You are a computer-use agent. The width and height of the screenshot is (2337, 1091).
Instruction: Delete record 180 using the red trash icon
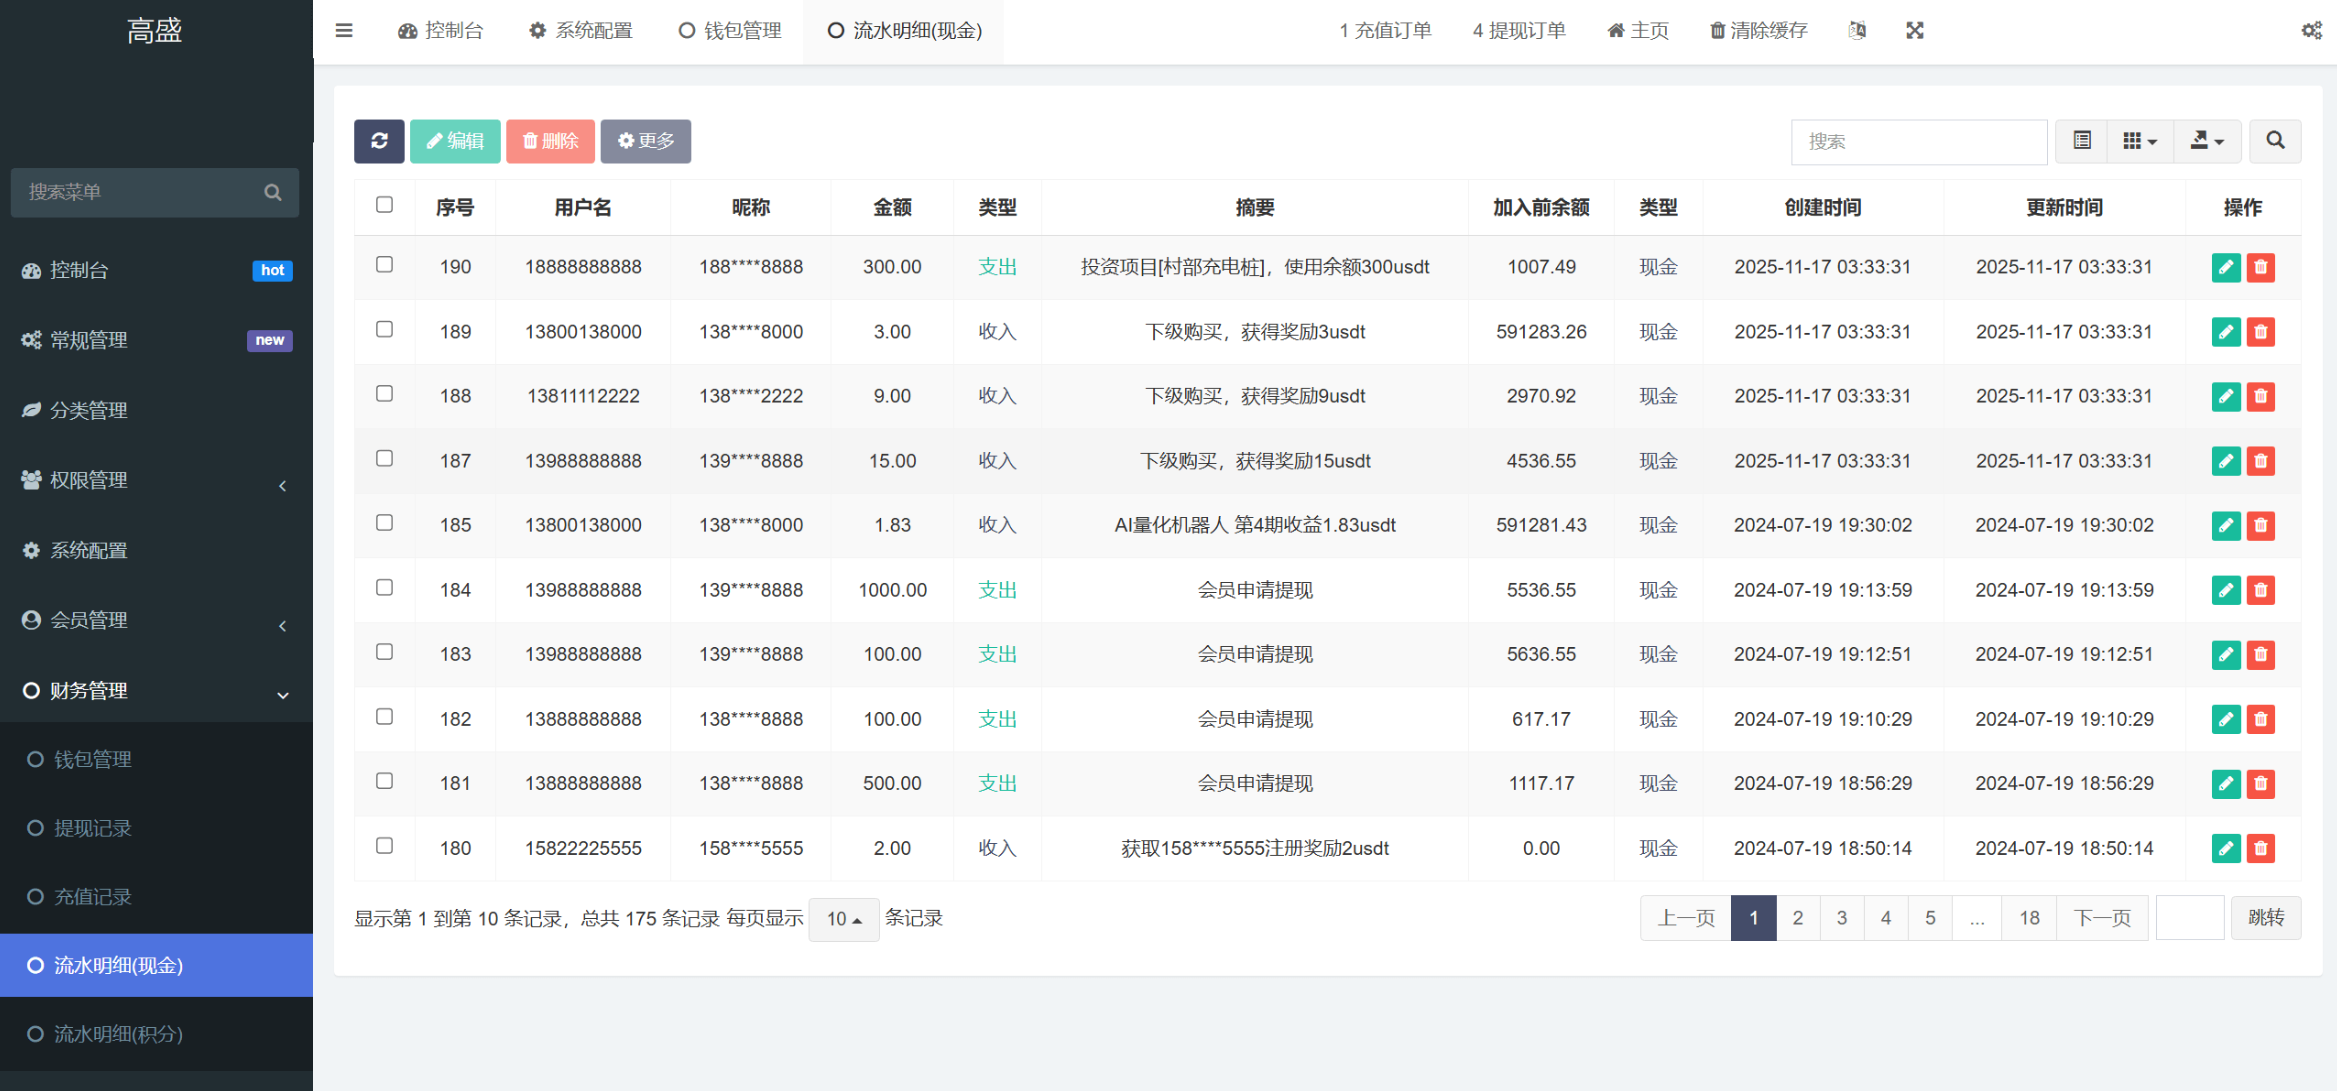[2262, 847]
